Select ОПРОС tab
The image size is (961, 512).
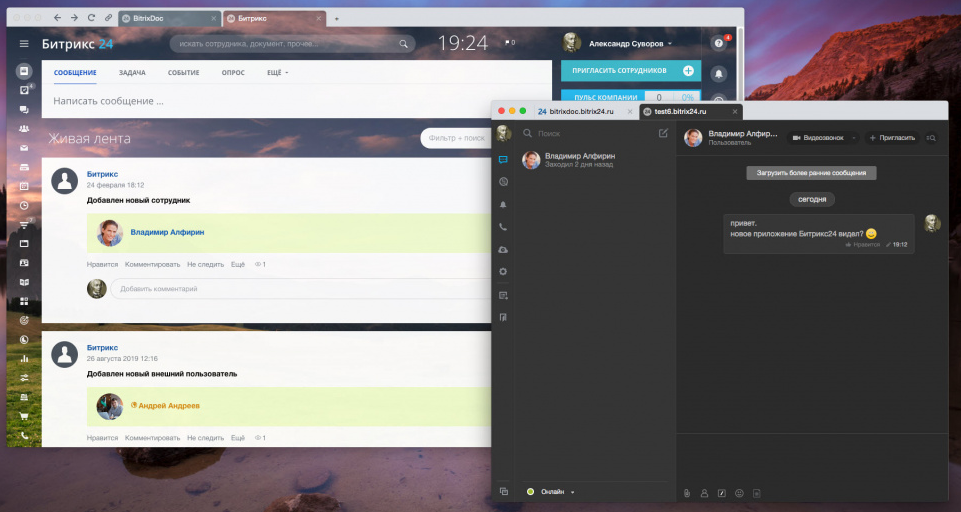pos(233,72)
